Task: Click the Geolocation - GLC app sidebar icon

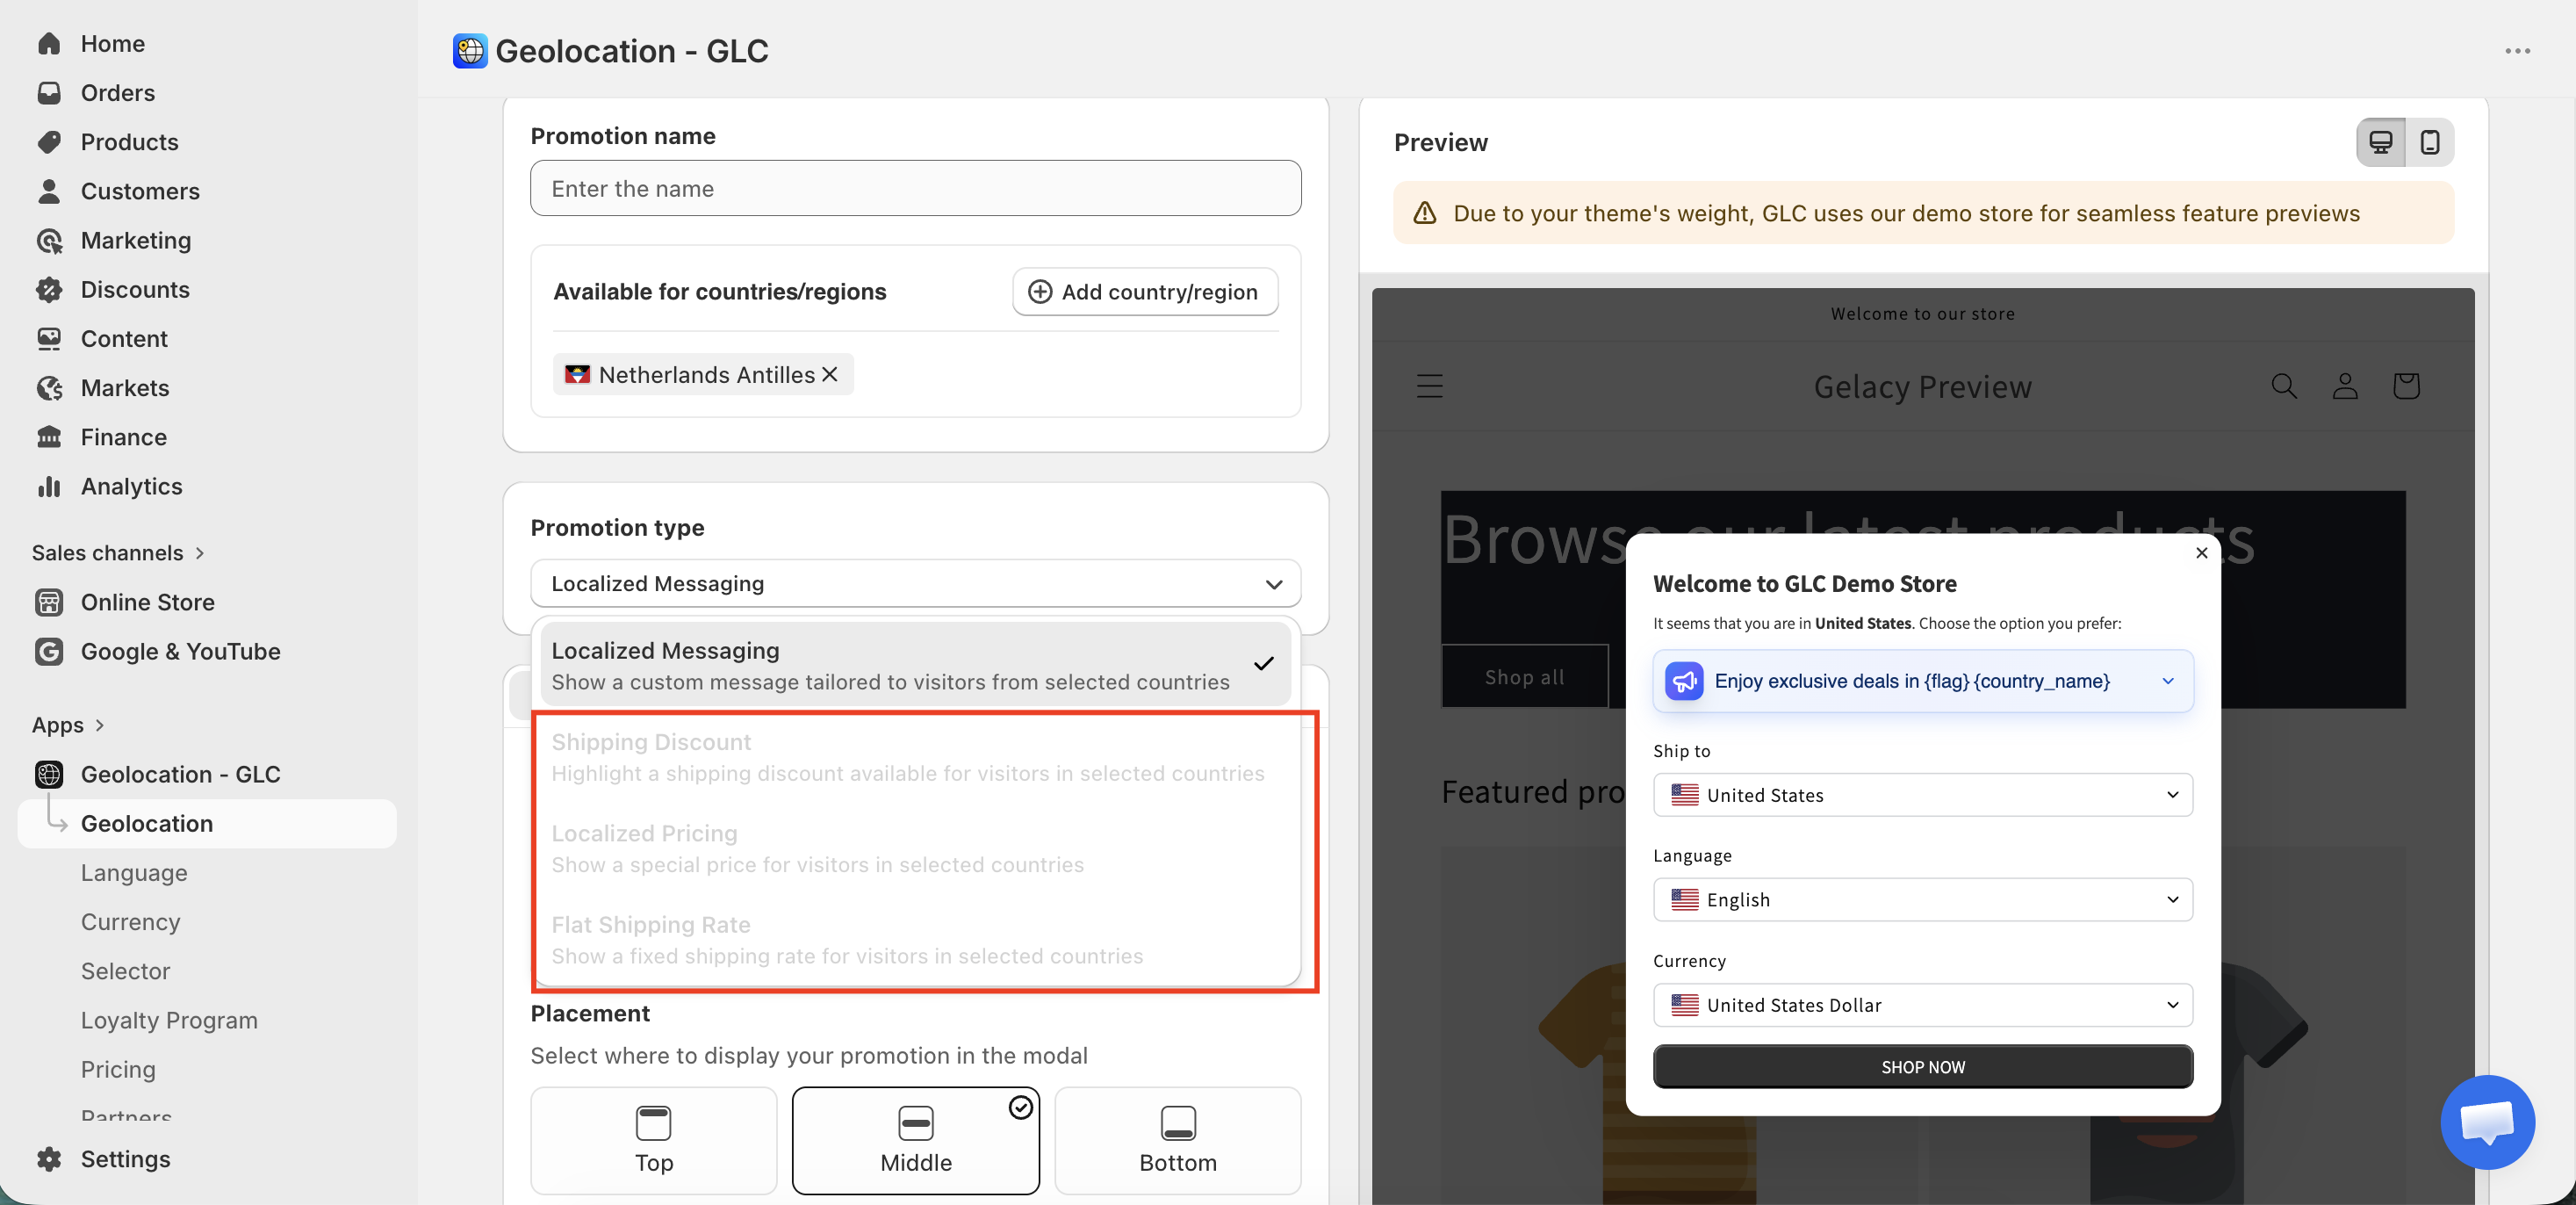Action: 49,774
